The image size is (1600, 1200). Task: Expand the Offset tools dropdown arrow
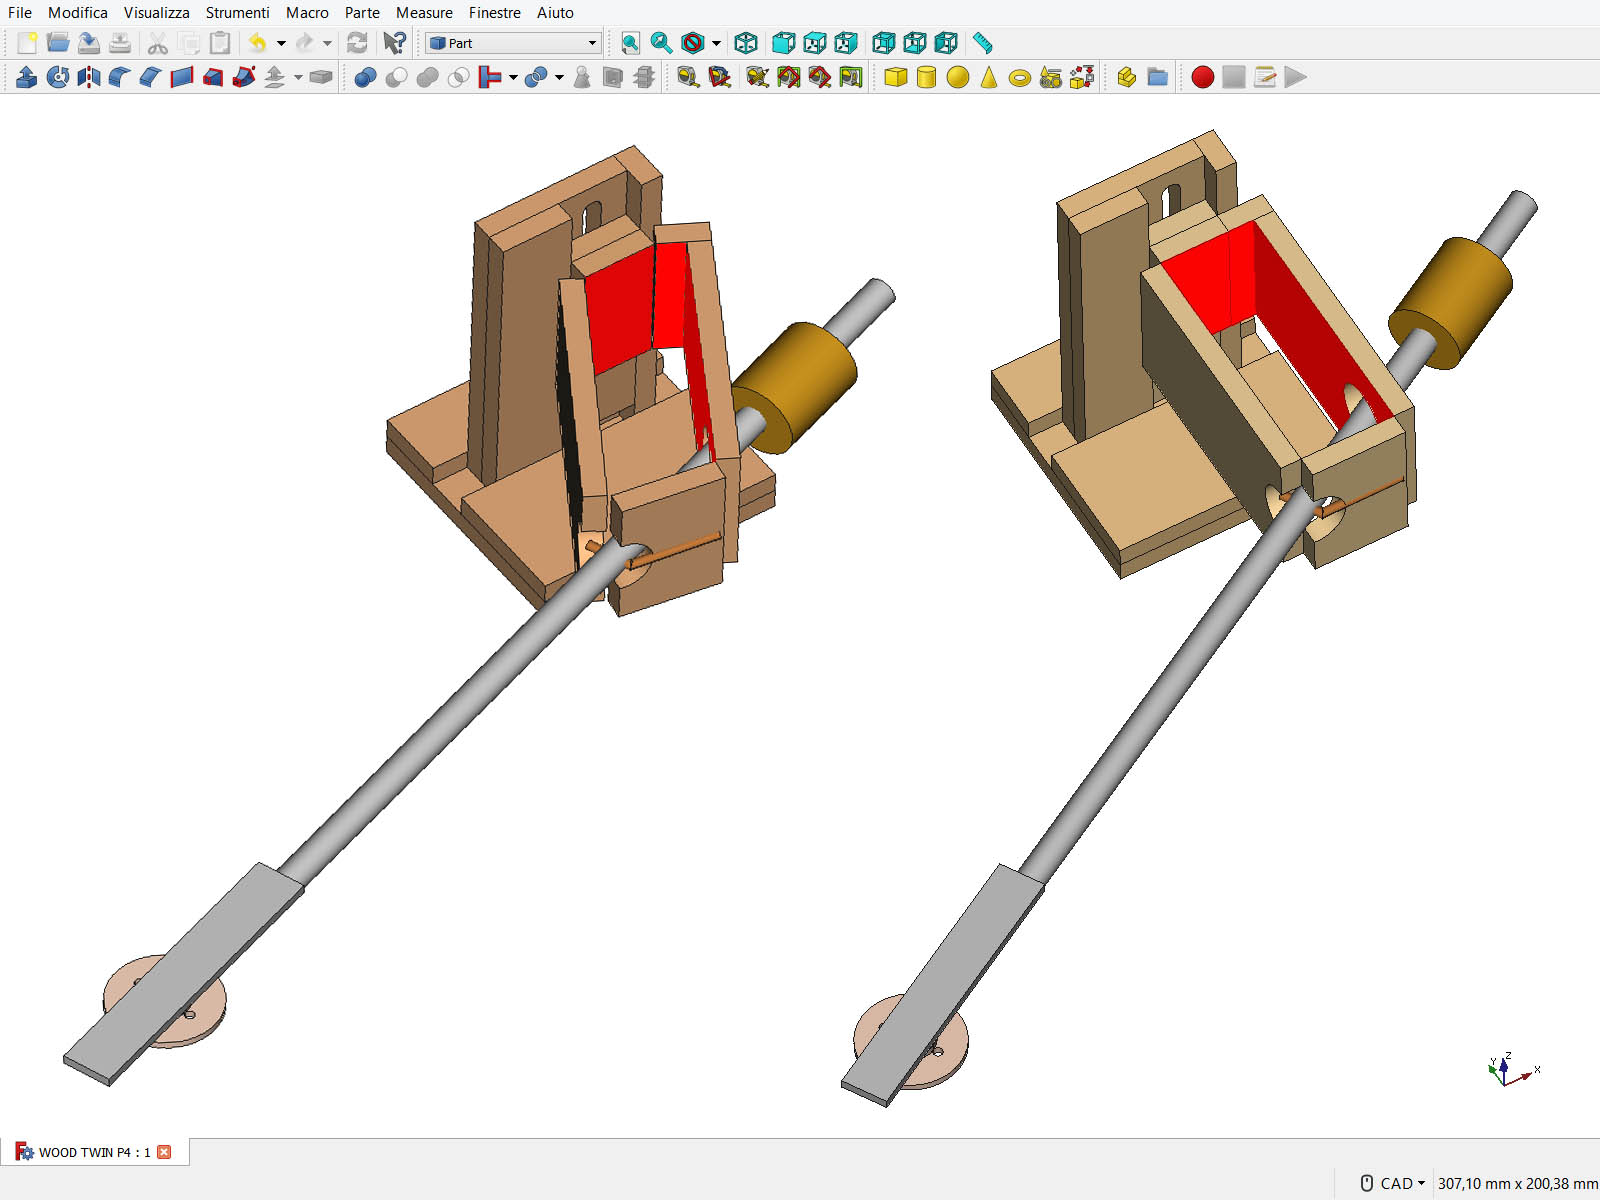point(298,77)
